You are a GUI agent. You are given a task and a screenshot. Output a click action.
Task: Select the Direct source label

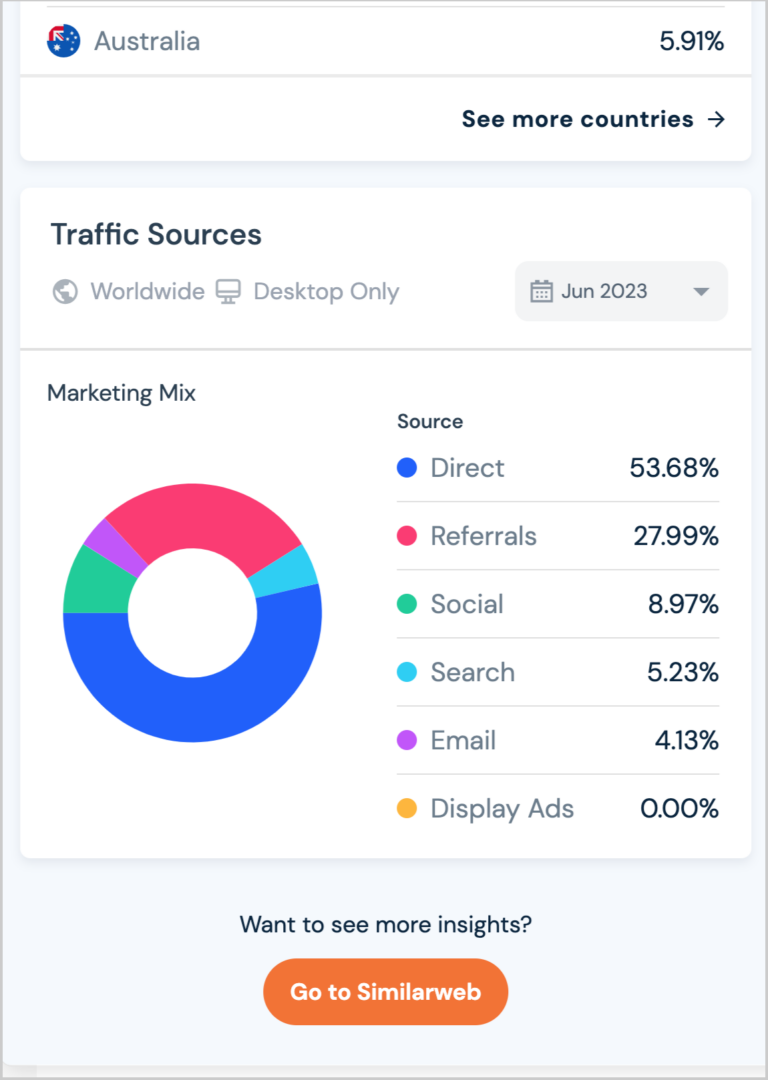(x=467, y=468)
